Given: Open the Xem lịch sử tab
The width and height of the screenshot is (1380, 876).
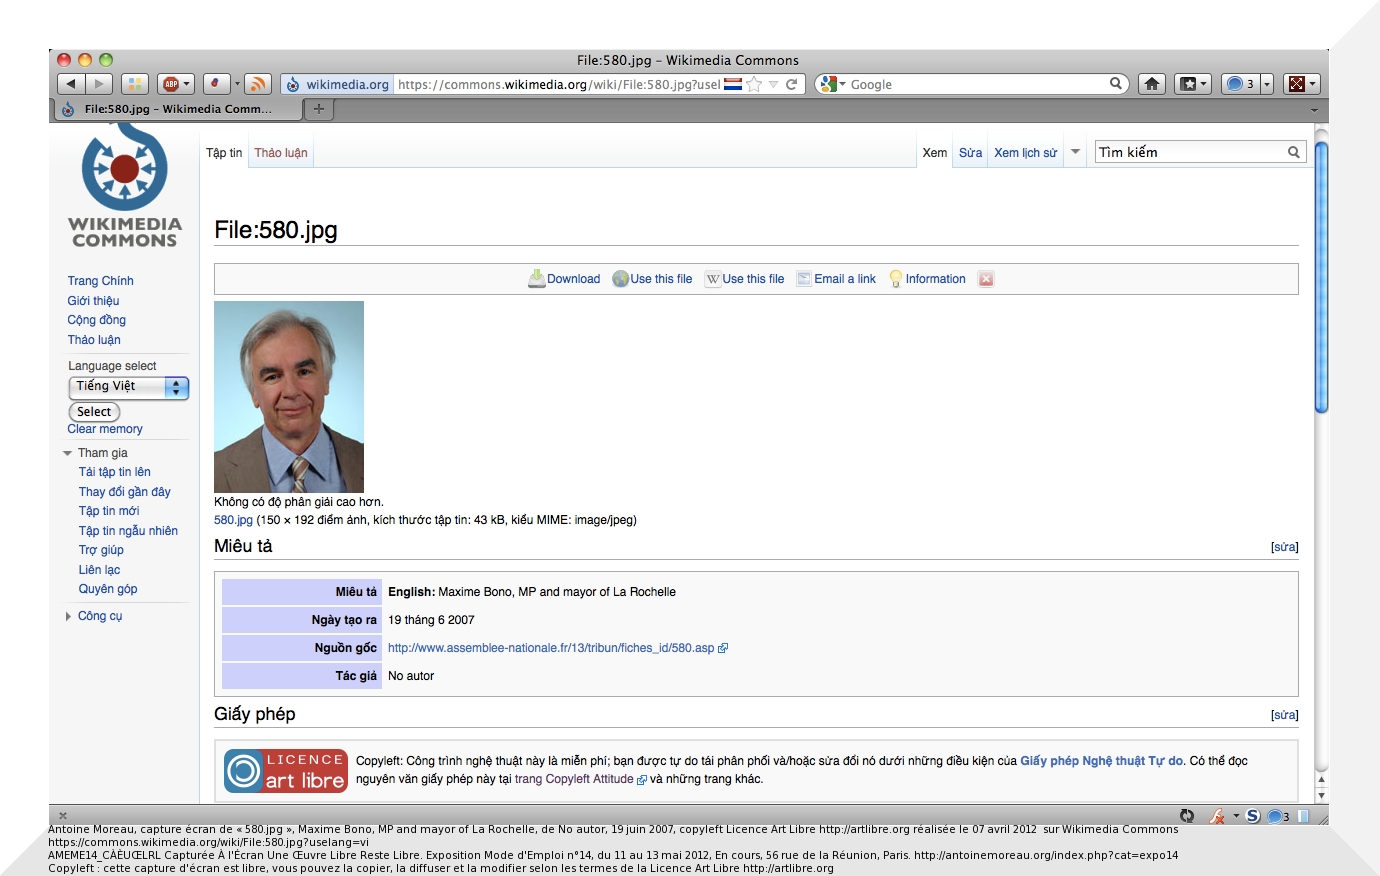Looking at the screenshot, I should pos(1025,153).
